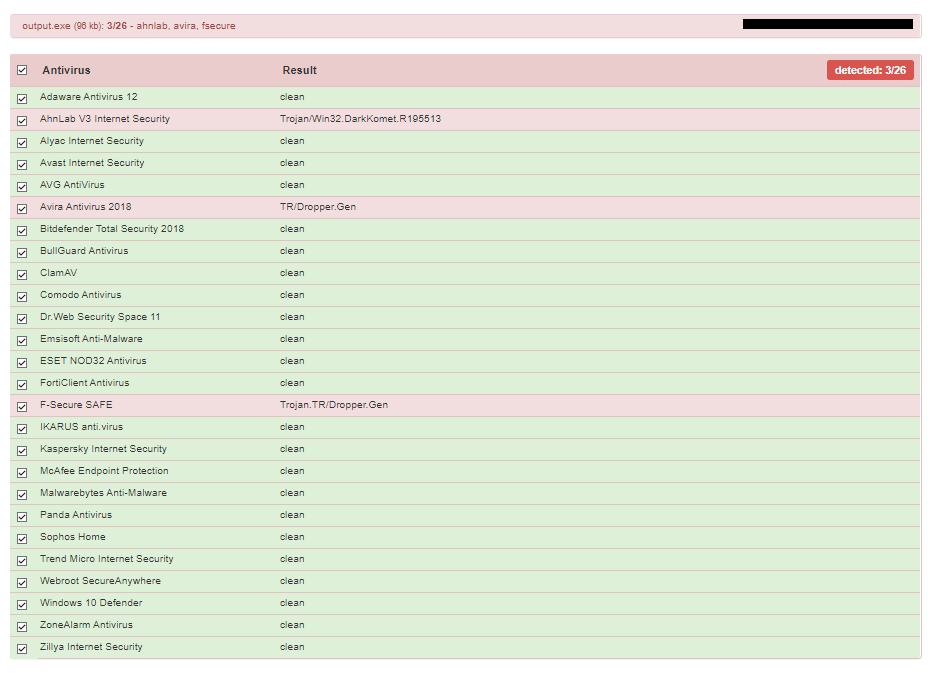Click the Trojan.TR/Dropper.Gen result for F-Secure
Image resolution: width=937 pixels, height=673 pixels.
point(334,405)
